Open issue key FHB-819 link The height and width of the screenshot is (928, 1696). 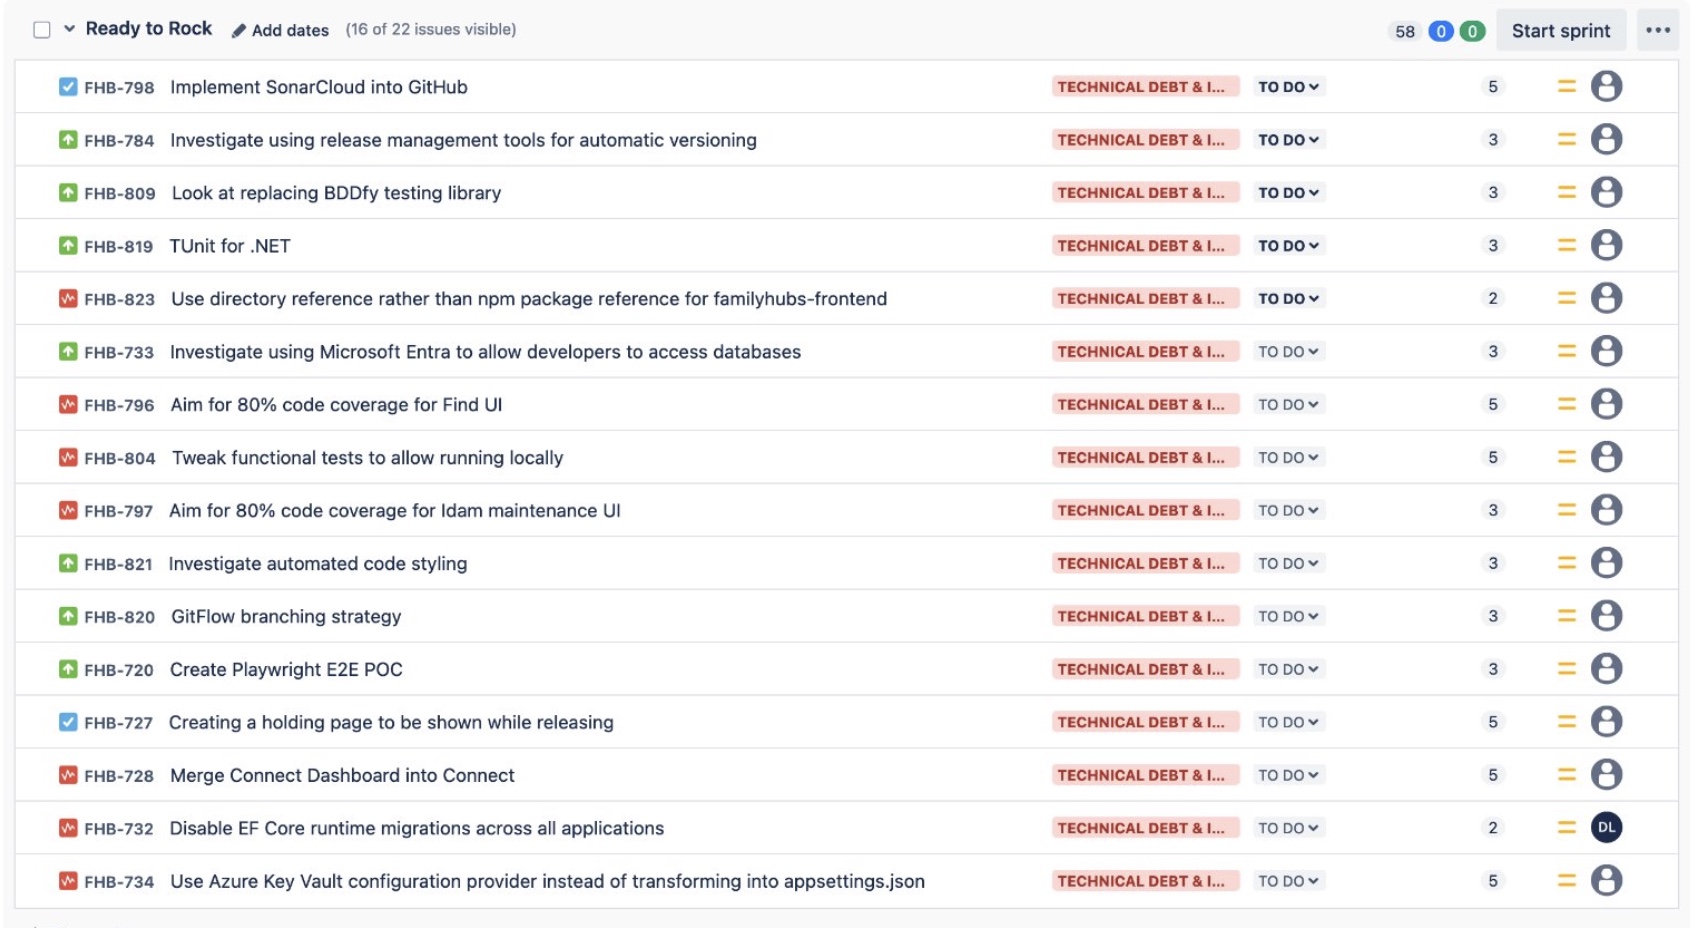118,247
